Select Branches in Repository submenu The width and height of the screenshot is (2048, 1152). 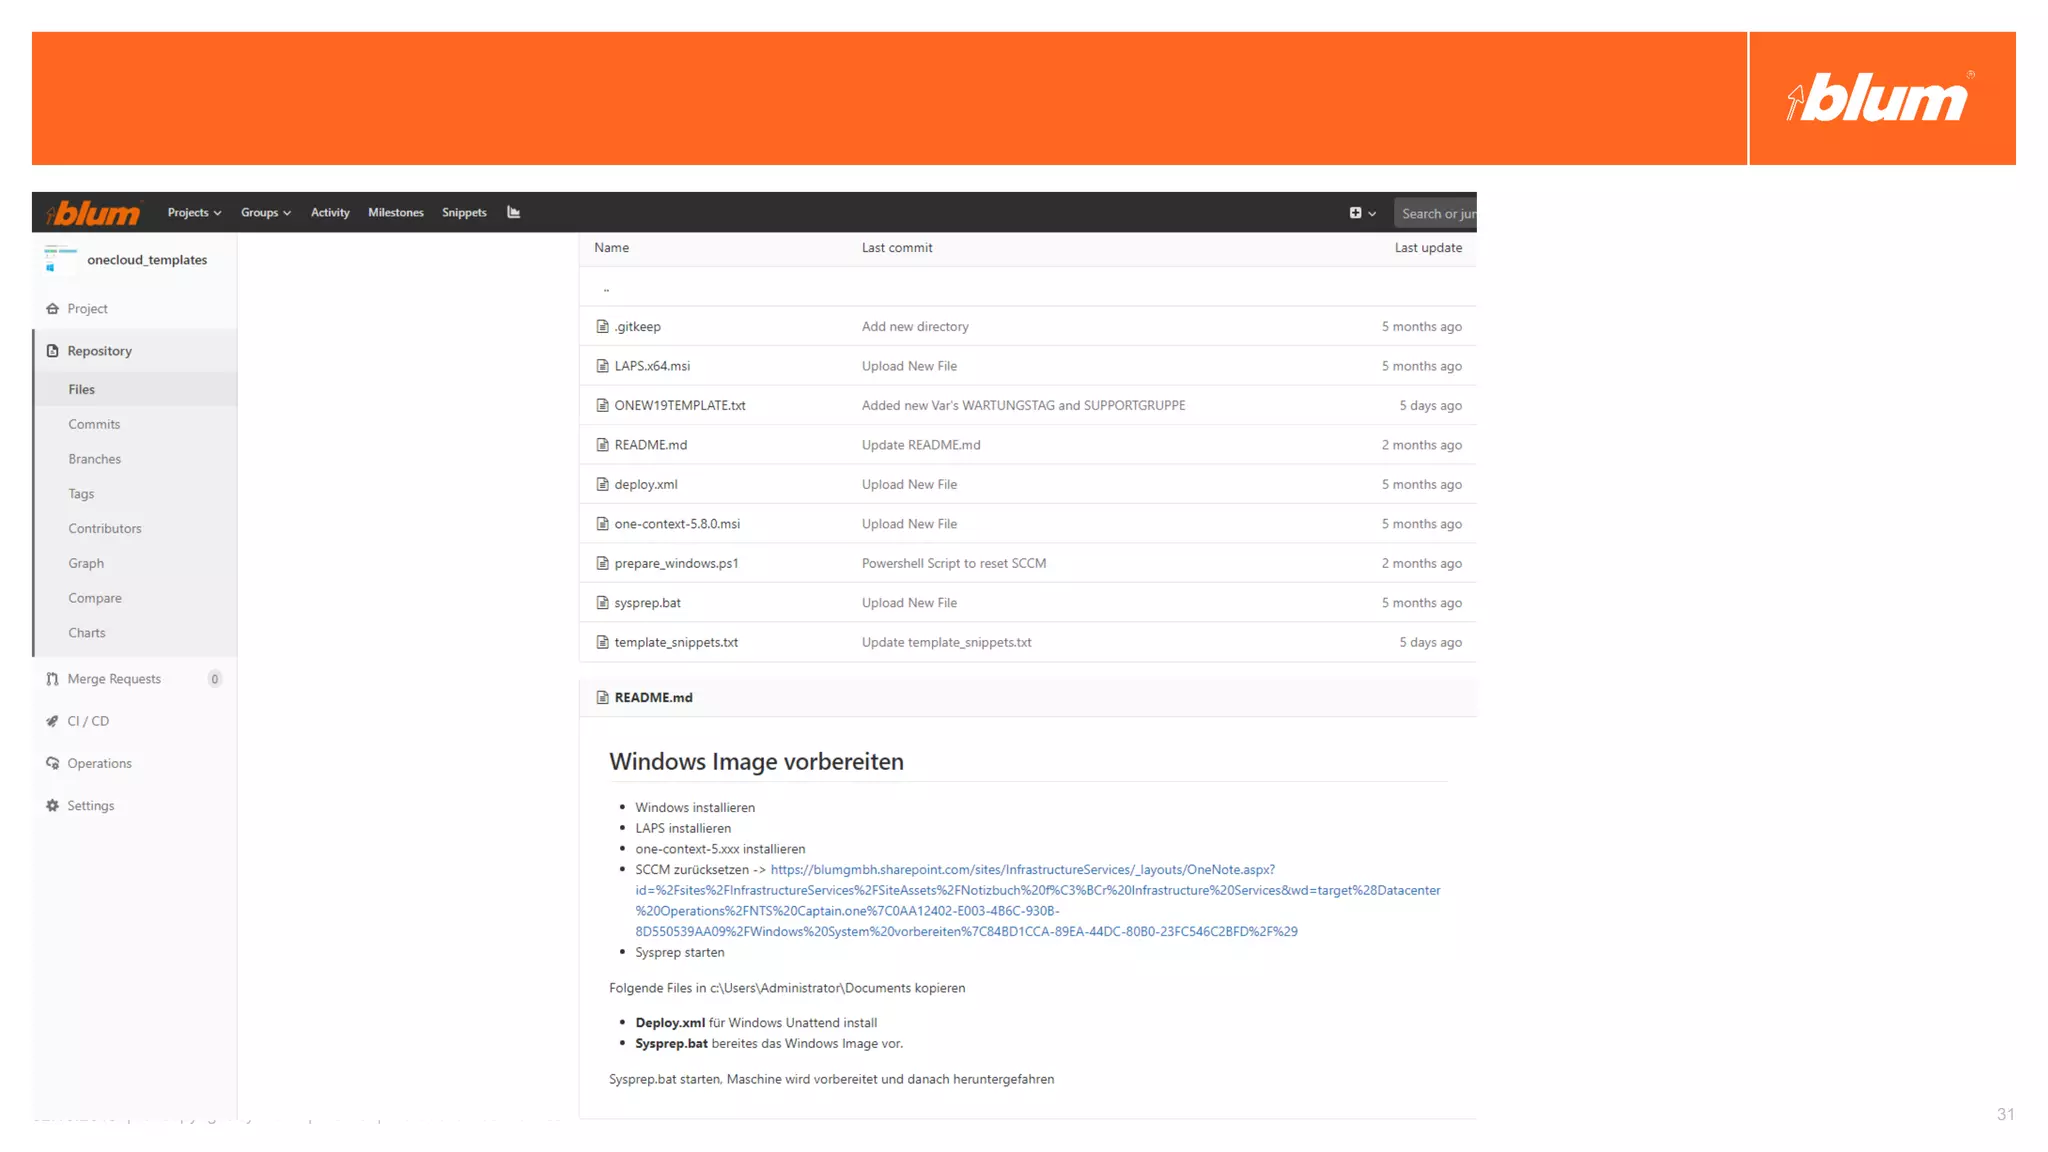[94, 459]
